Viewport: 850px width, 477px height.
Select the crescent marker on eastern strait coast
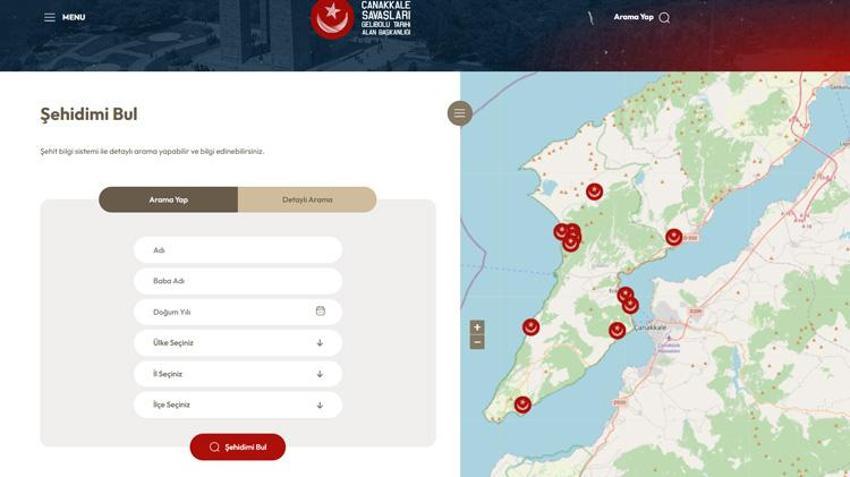point(674,237)
